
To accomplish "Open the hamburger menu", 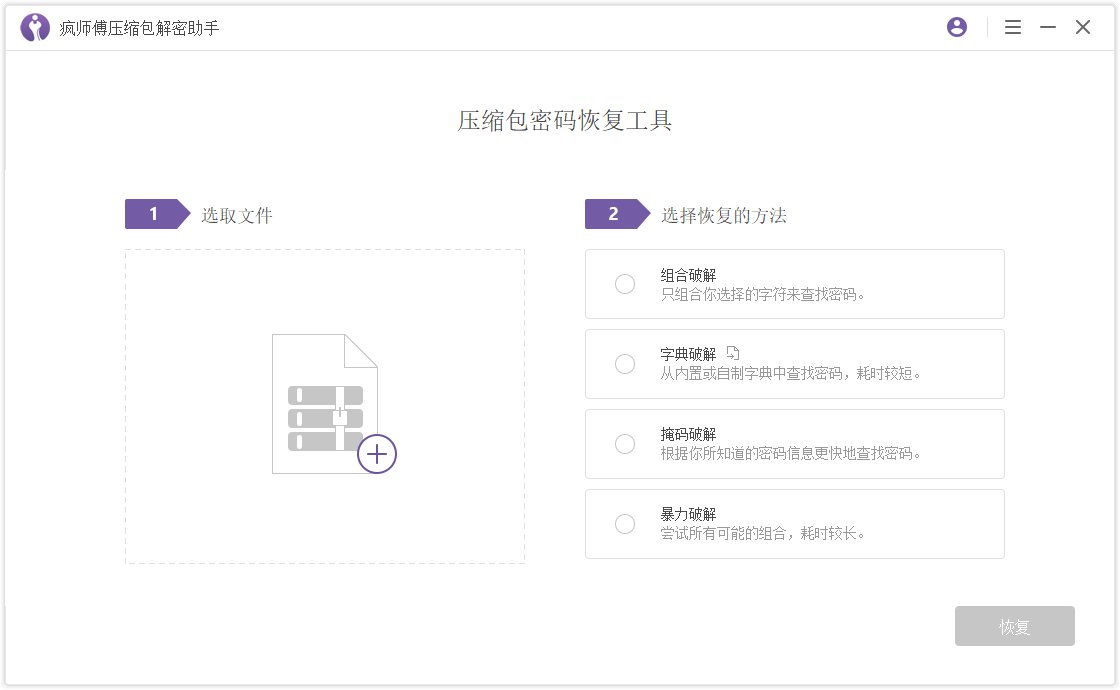I will (x=1013, y=27).
